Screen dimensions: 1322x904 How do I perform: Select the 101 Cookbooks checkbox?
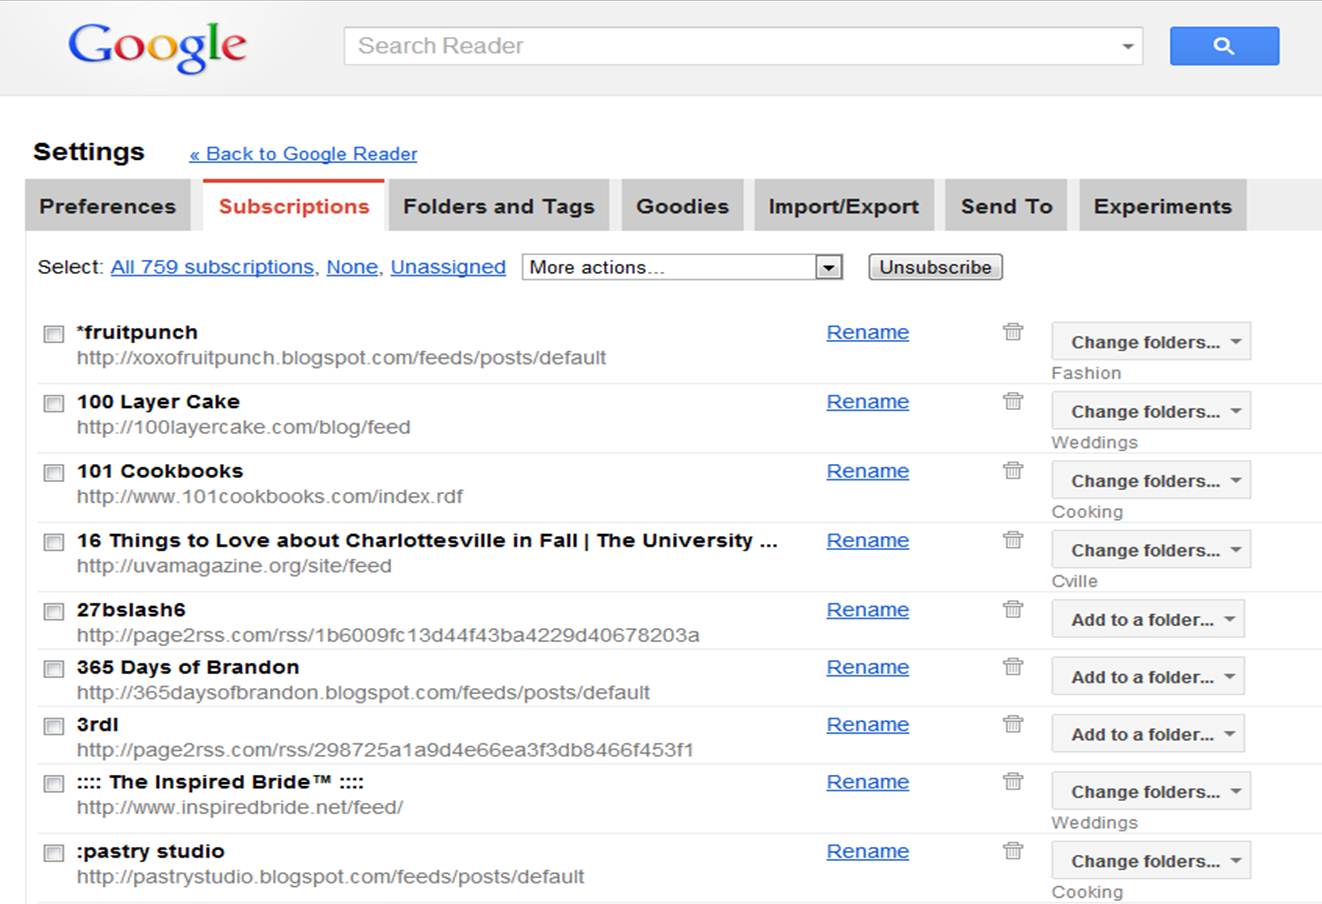[54, 473]
